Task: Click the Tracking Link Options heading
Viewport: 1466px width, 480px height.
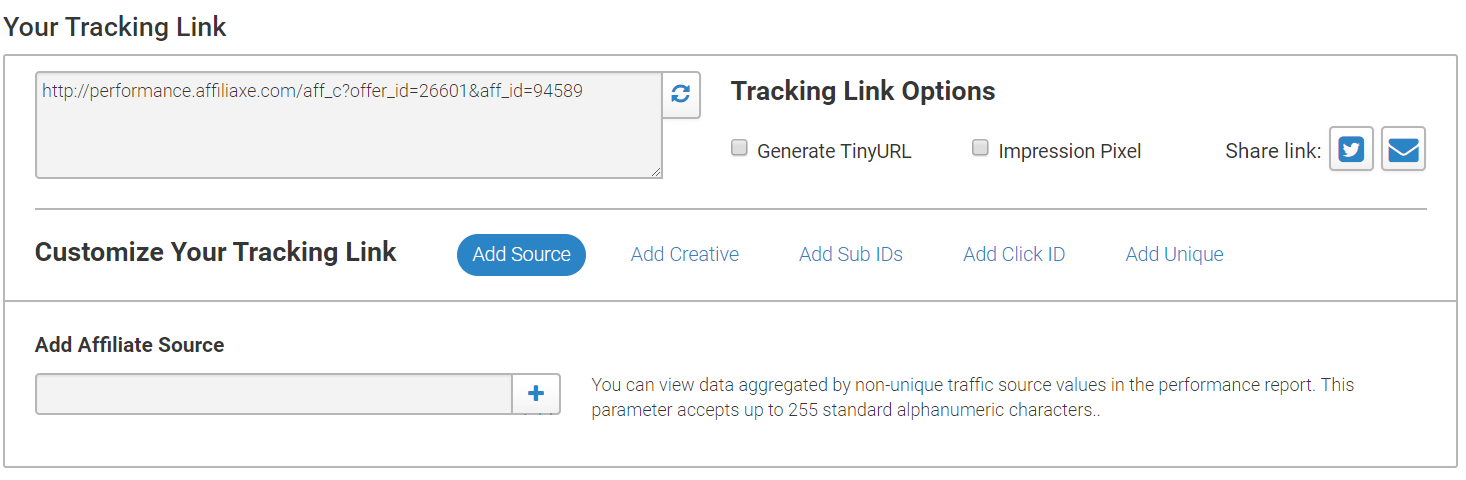Action: 863,91
